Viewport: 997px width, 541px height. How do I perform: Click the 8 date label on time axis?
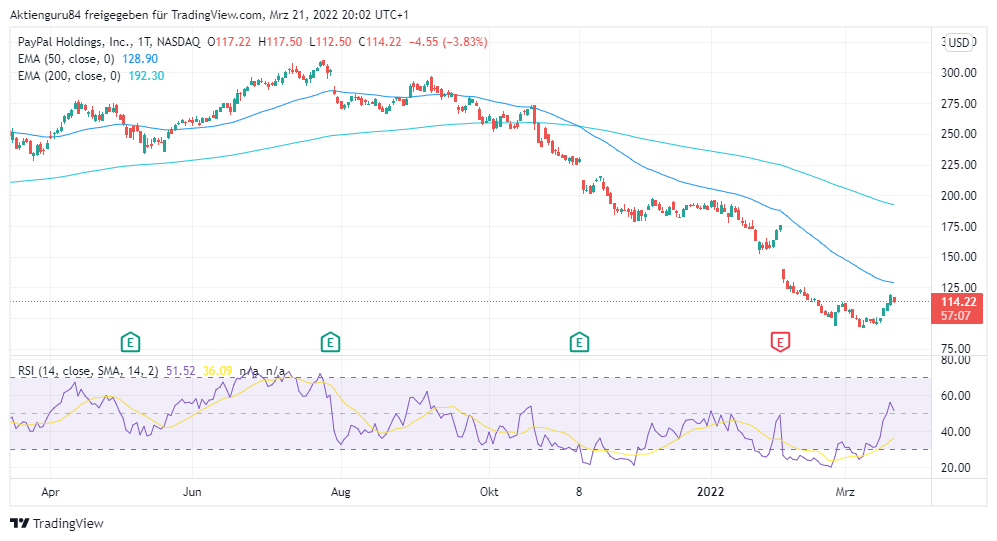[579, 492]
